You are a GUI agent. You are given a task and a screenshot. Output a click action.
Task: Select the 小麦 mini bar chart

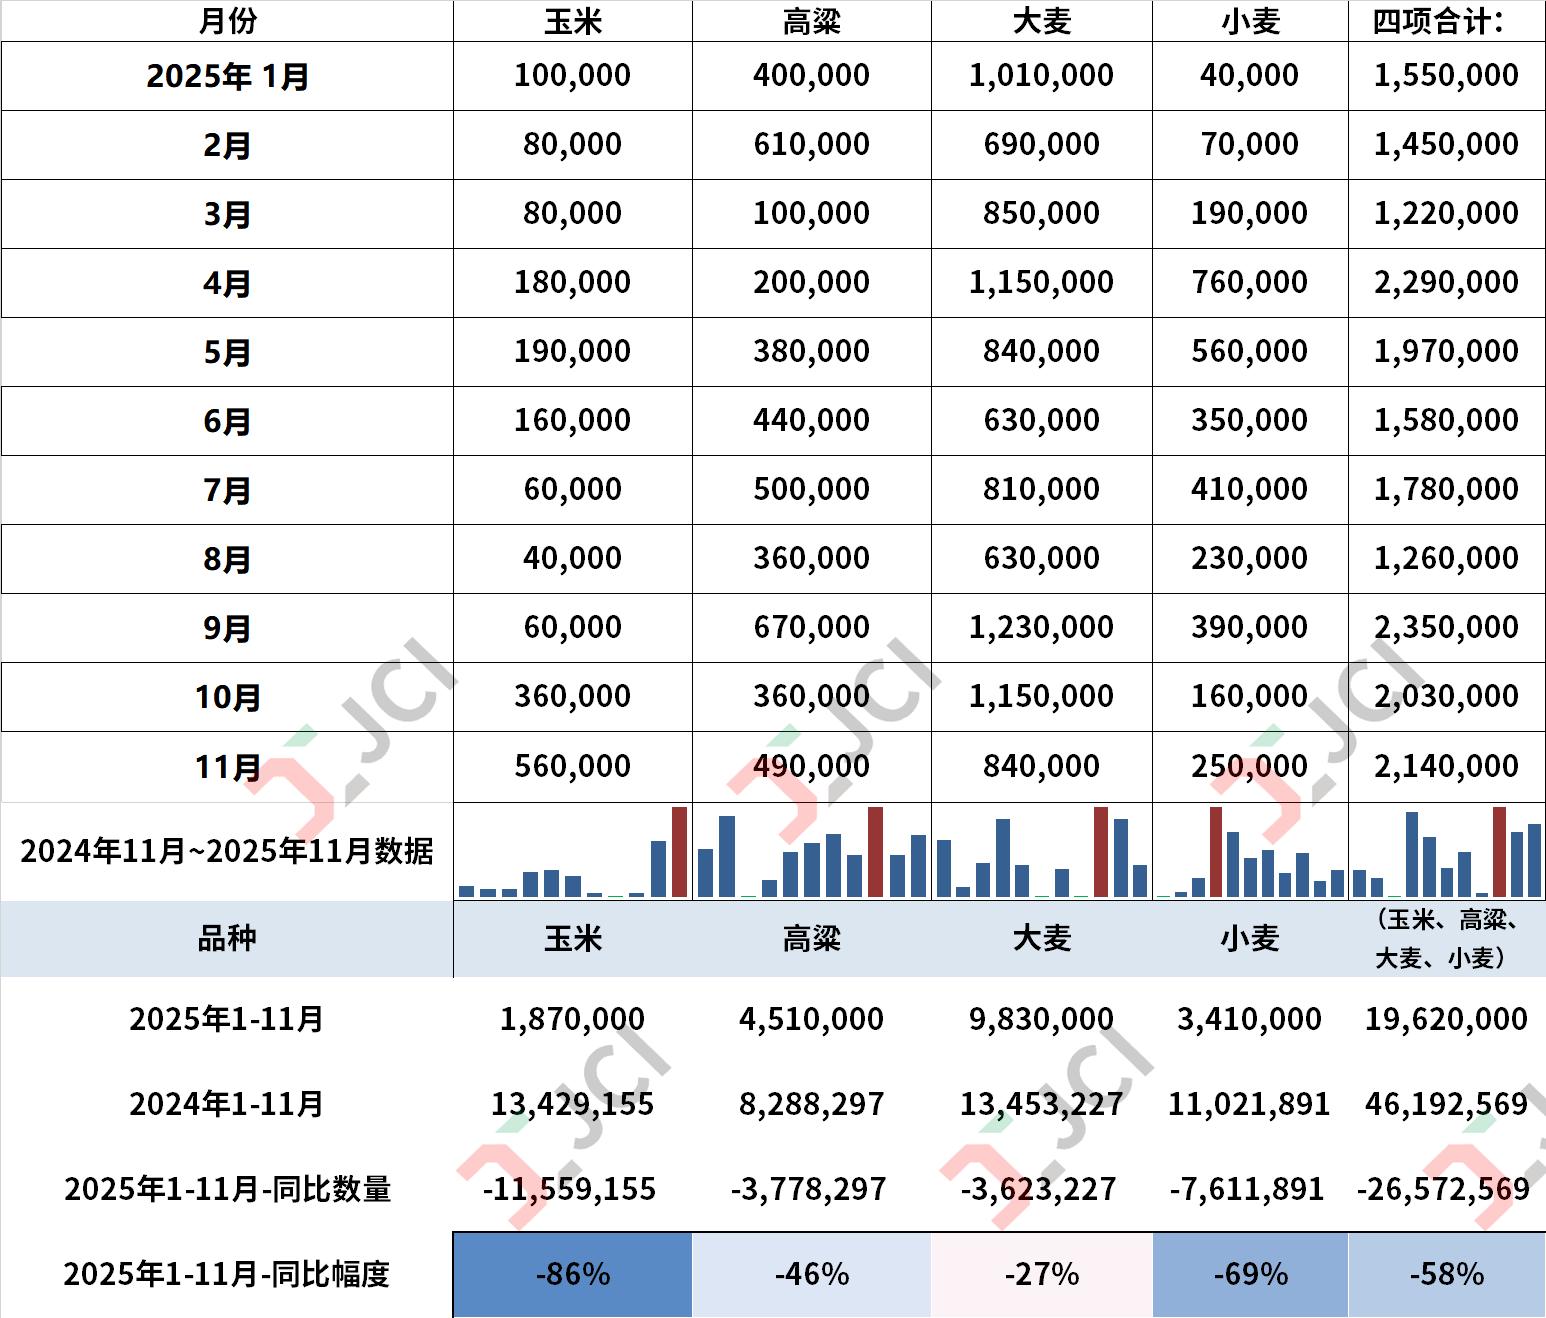click(x=1250, y=852)
